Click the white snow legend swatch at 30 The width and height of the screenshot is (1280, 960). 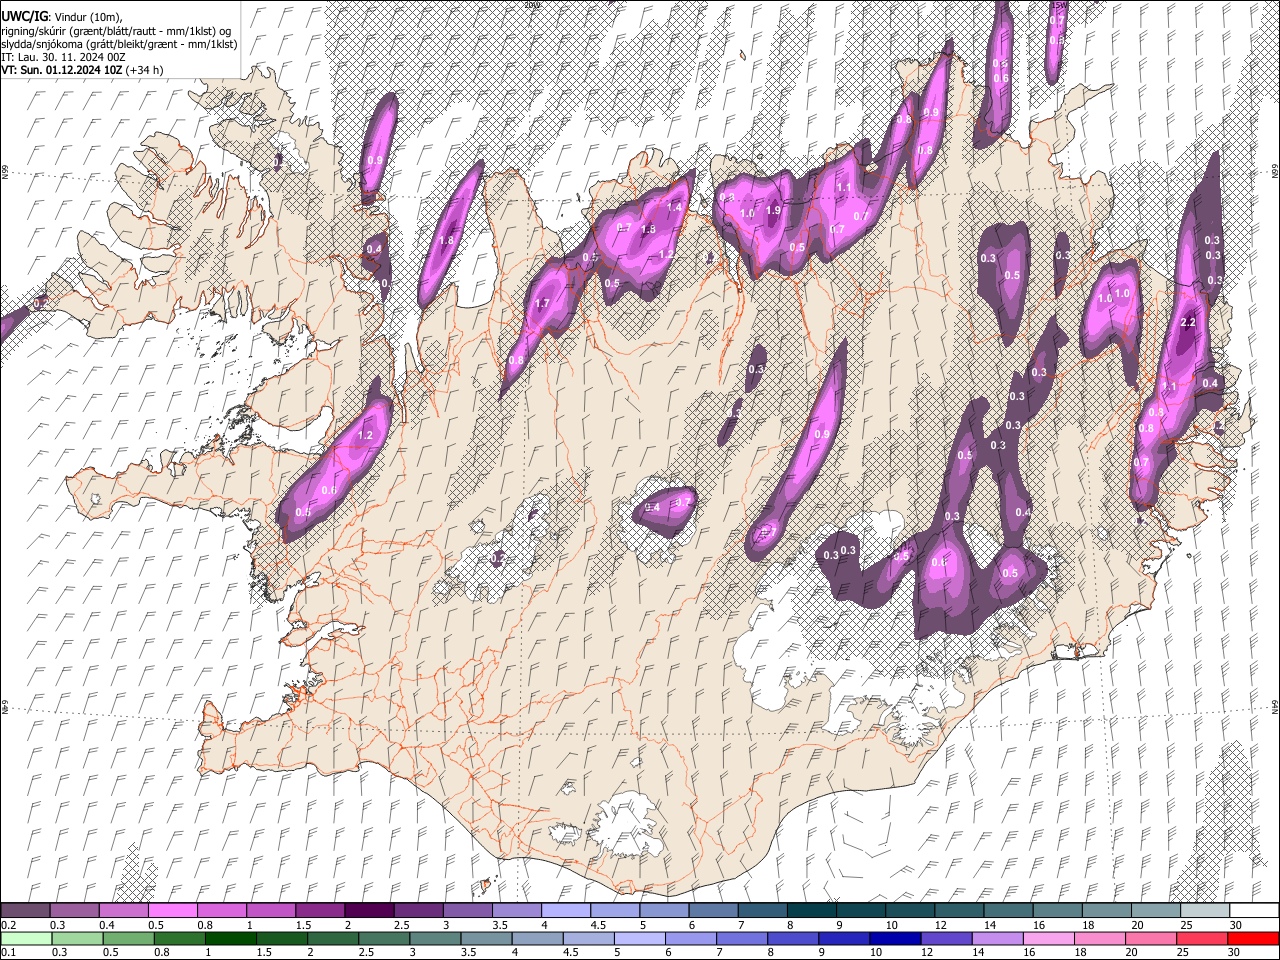1253,911
